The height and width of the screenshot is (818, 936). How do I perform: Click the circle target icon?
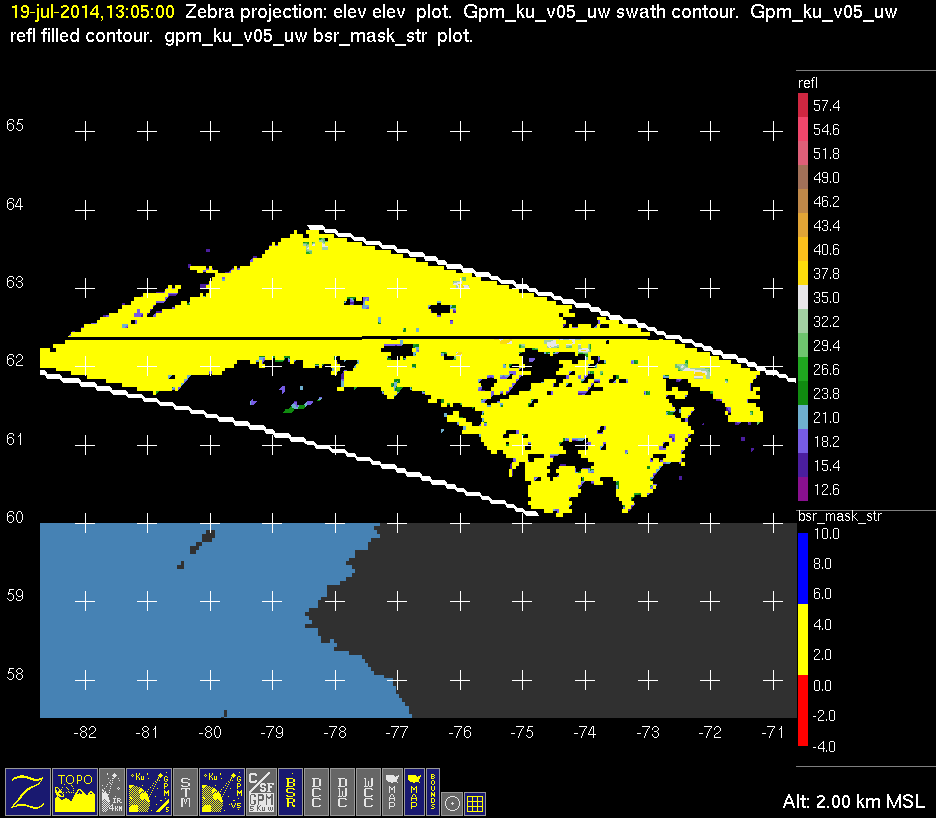(452, 801)
